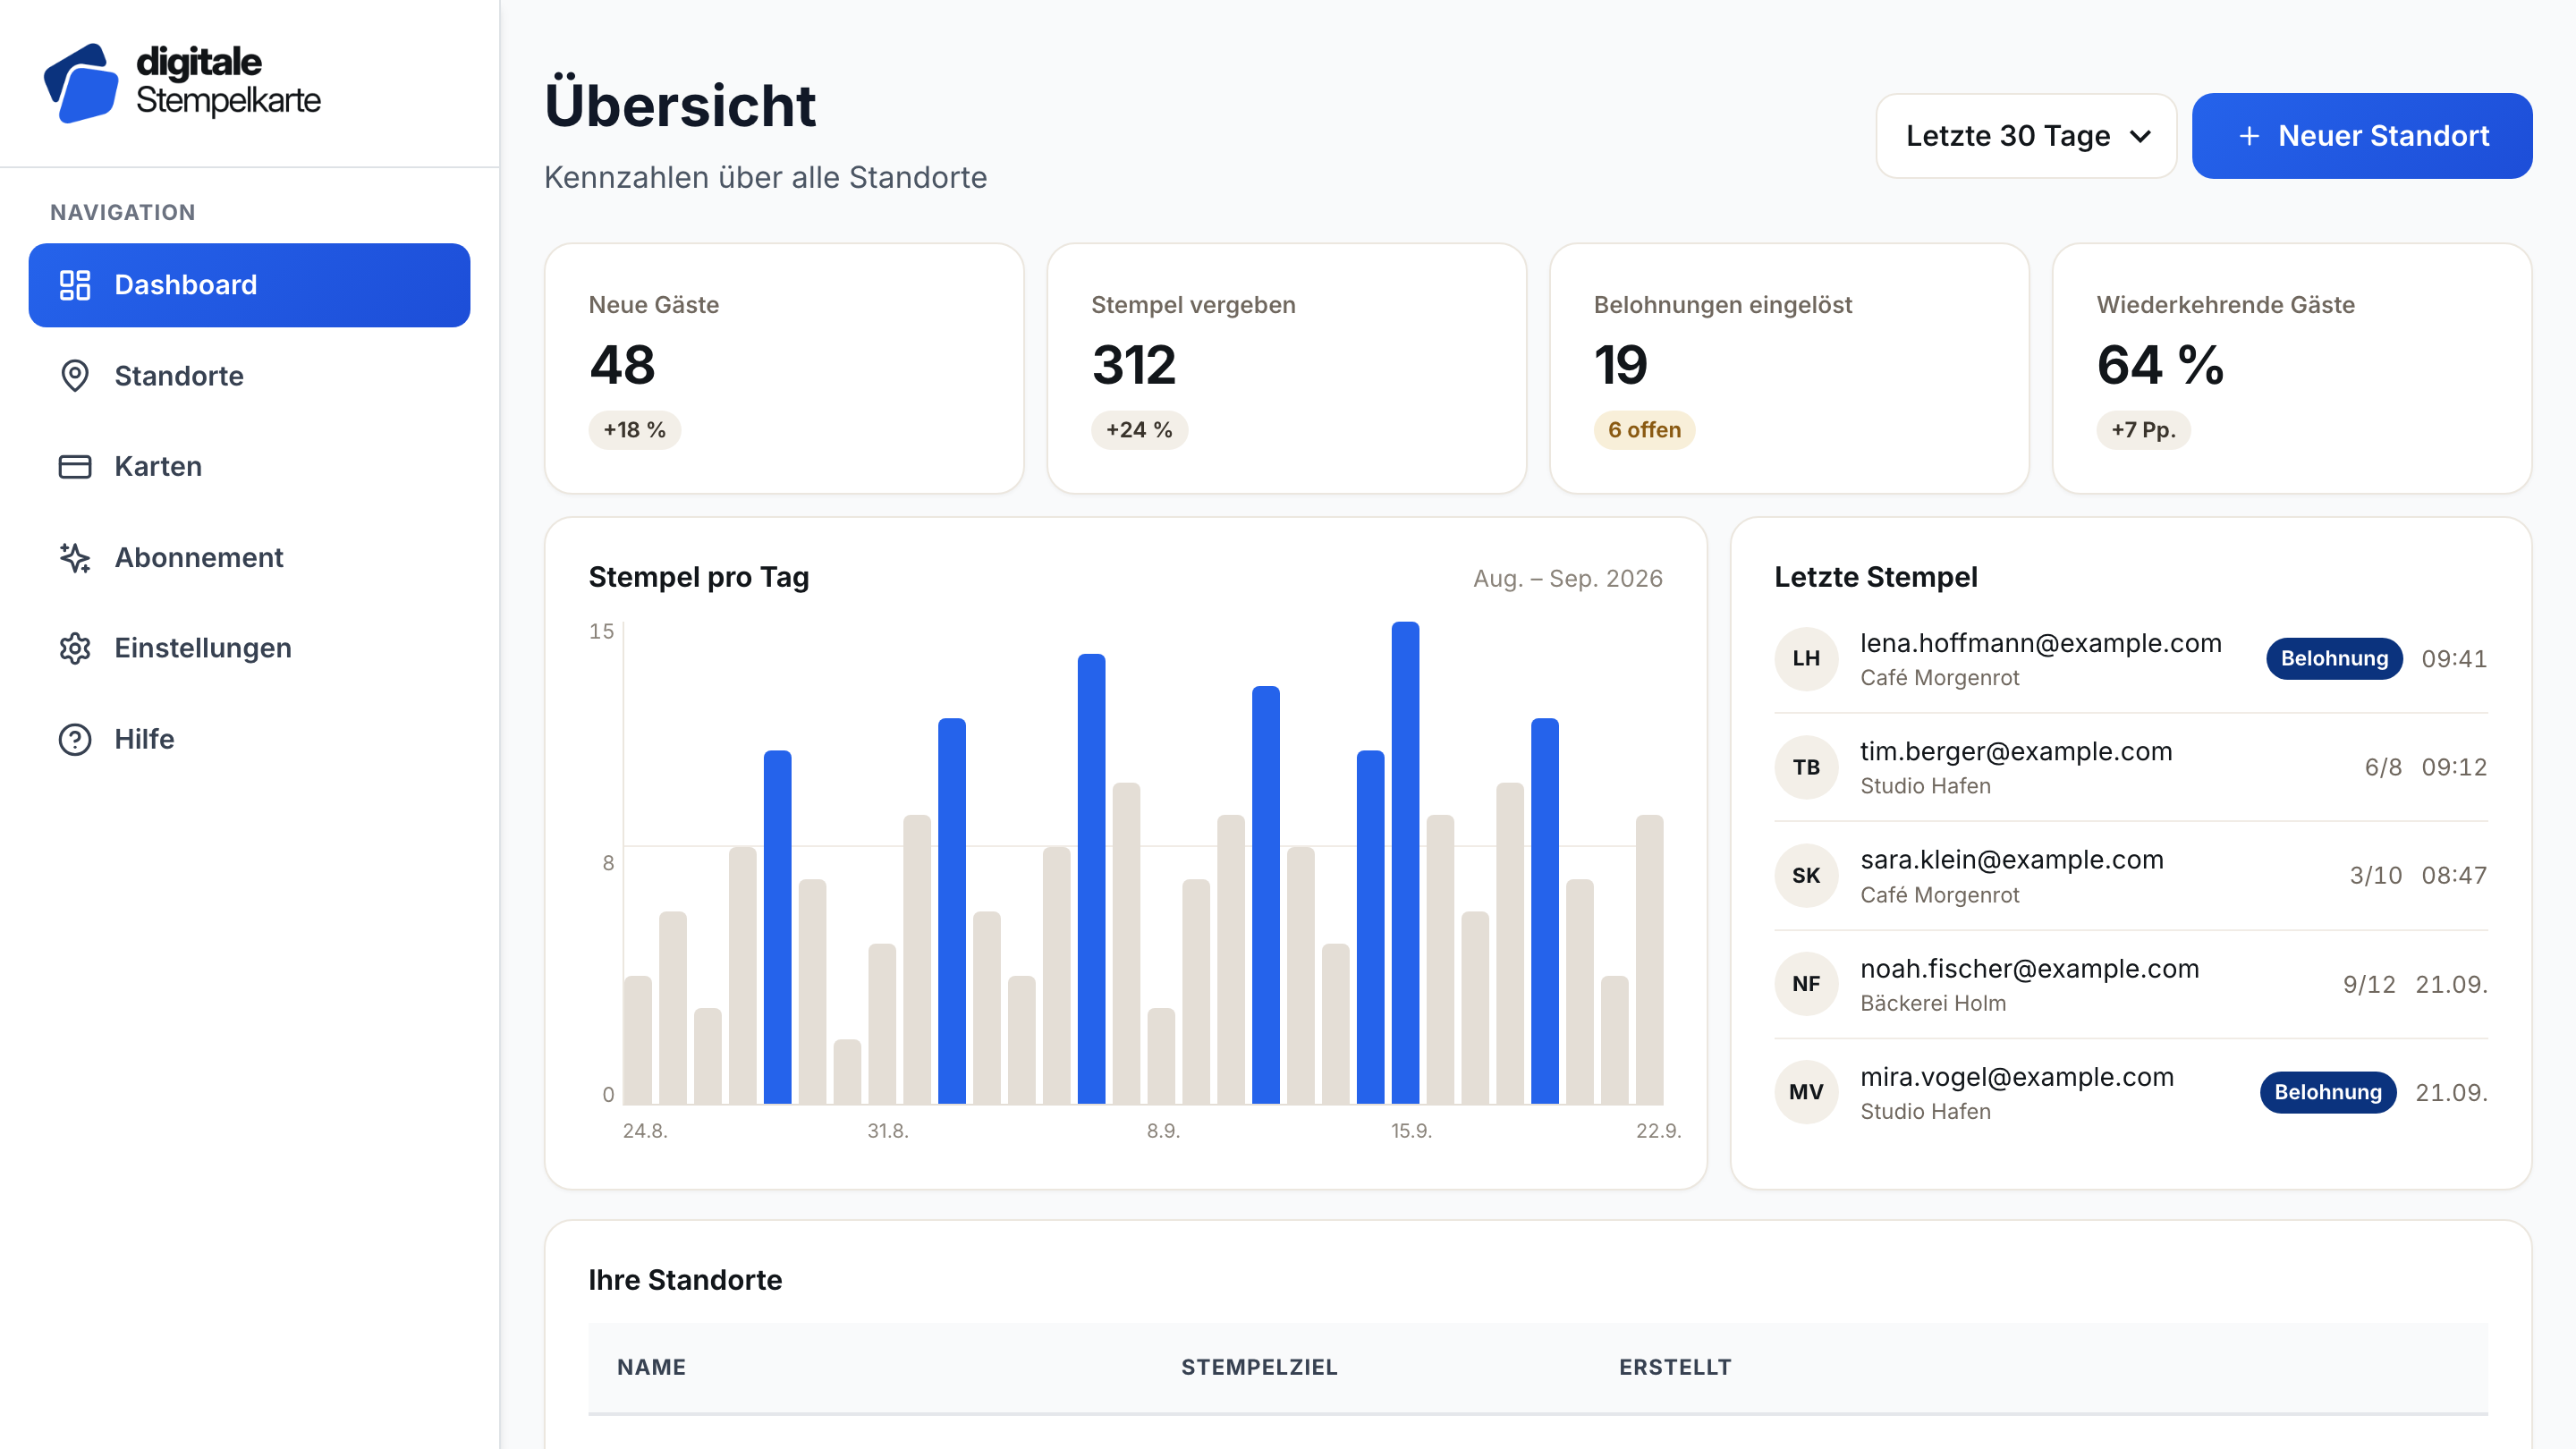The width and height of the screenshot is (2576, 1449).
Task: Click the Belohnungen eingelöst value 19
Action: [1620, 365]
